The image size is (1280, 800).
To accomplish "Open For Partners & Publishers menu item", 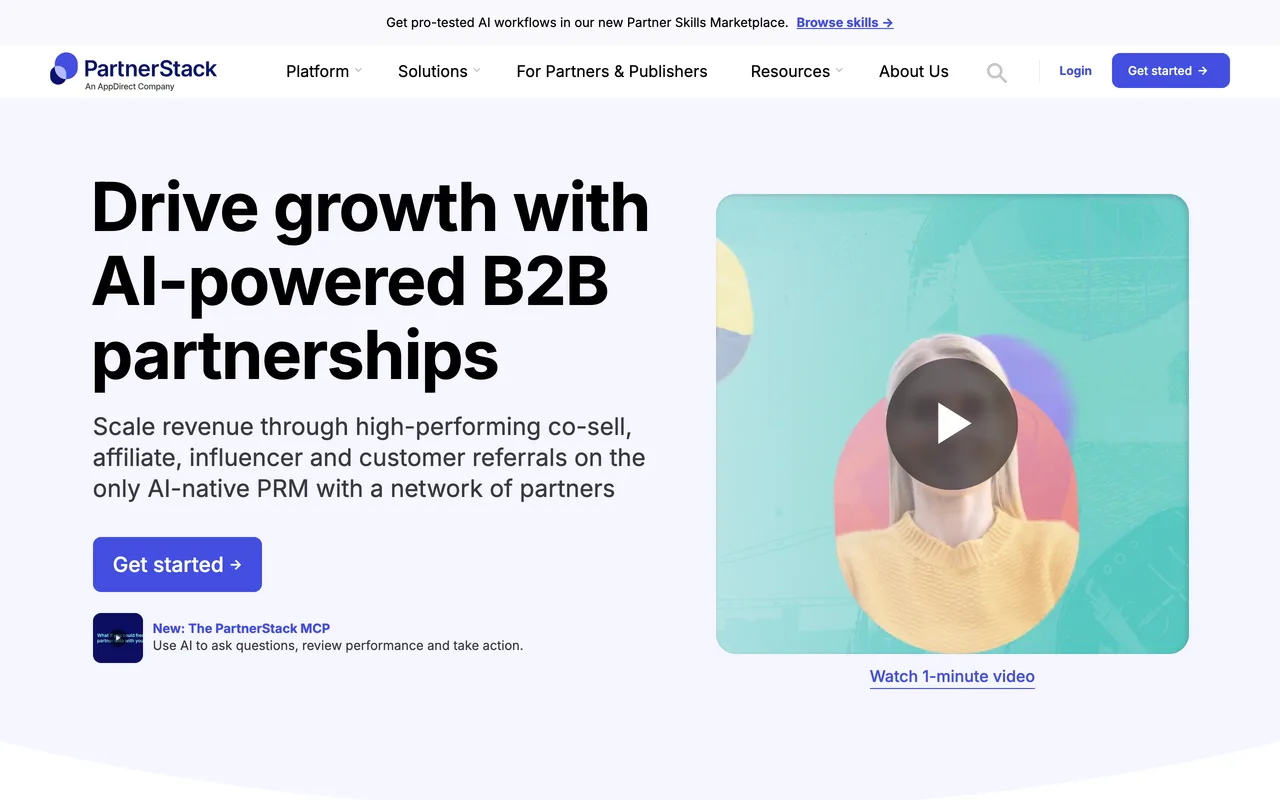I will point(612,71).
